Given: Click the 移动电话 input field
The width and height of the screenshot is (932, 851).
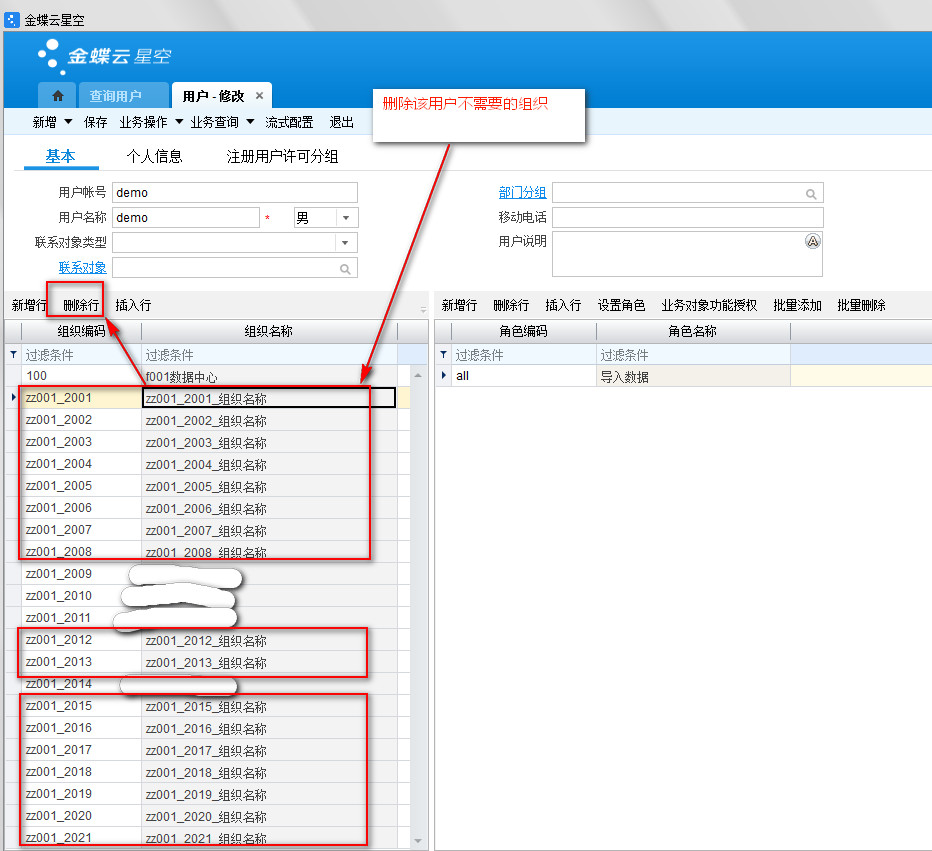Looking at the screenshot, I should (687, 218).
